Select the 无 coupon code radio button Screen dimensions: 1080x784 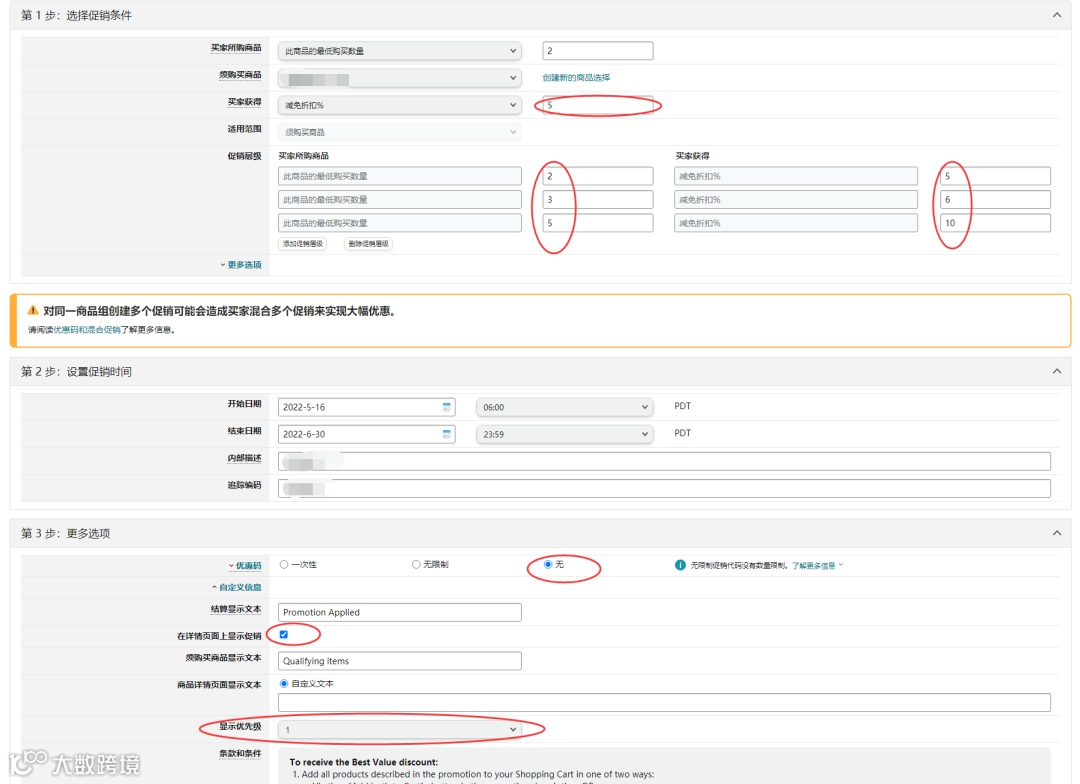pos(548,564)
